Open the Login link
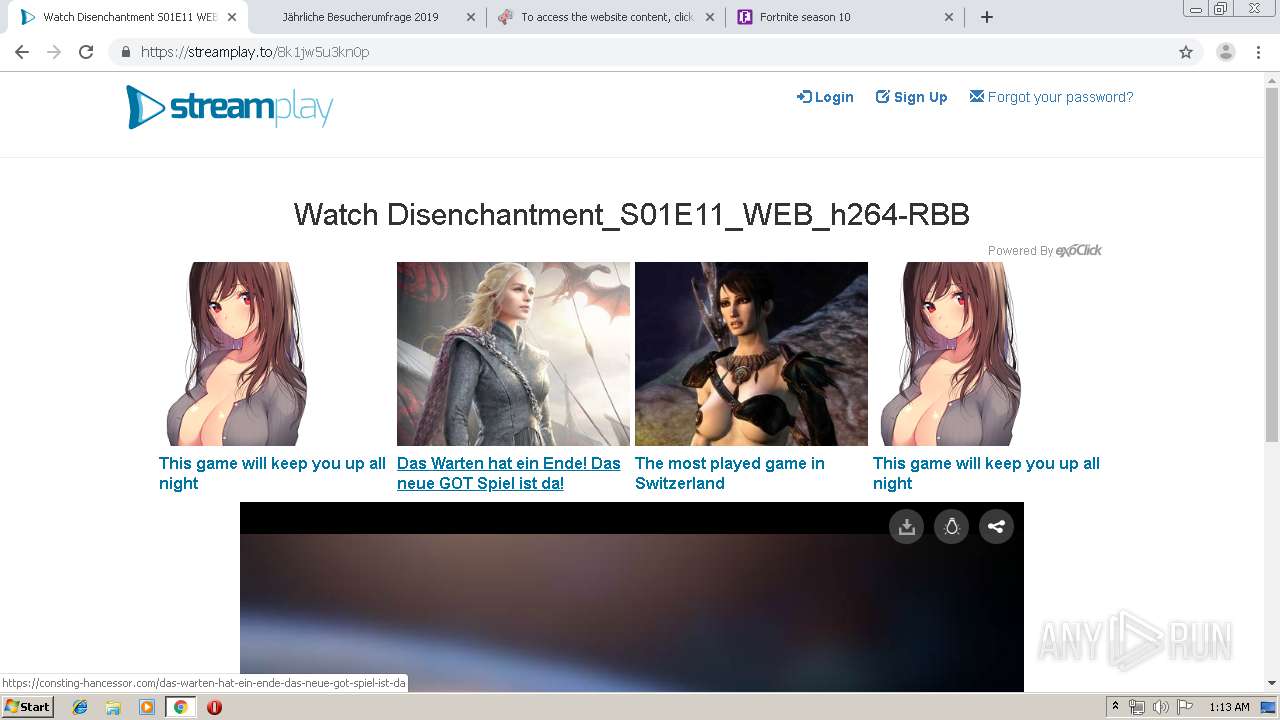This screenshot has width=1280, height=720. tap(825, 97)
